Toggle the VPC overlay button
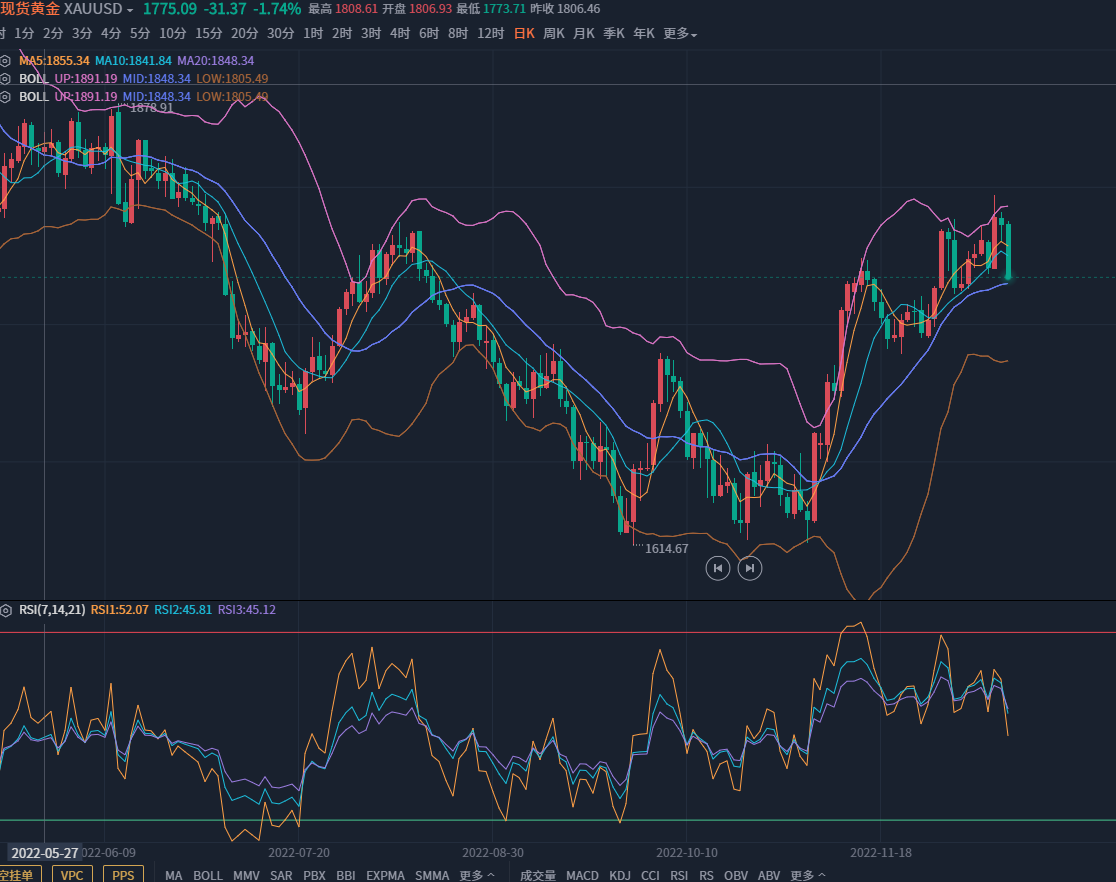 click(72, 875)
